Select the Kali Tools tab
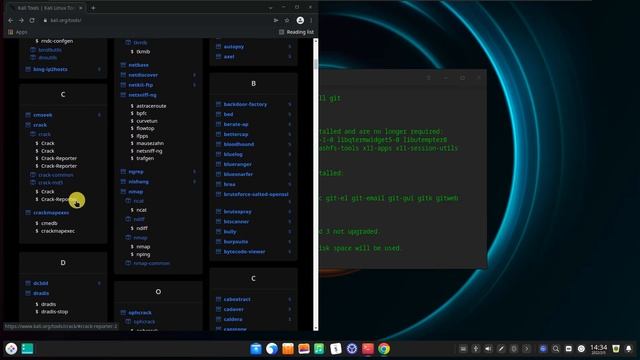The width and height of the screenshot is (640, 360). click(46, 8)
